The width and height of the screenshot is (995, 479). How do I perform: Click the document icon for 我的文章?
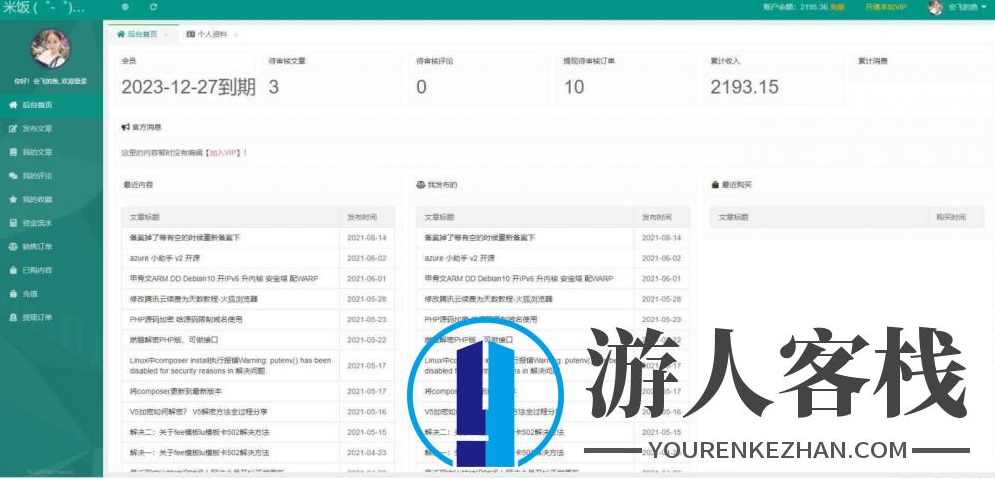[x=13, y=152]
